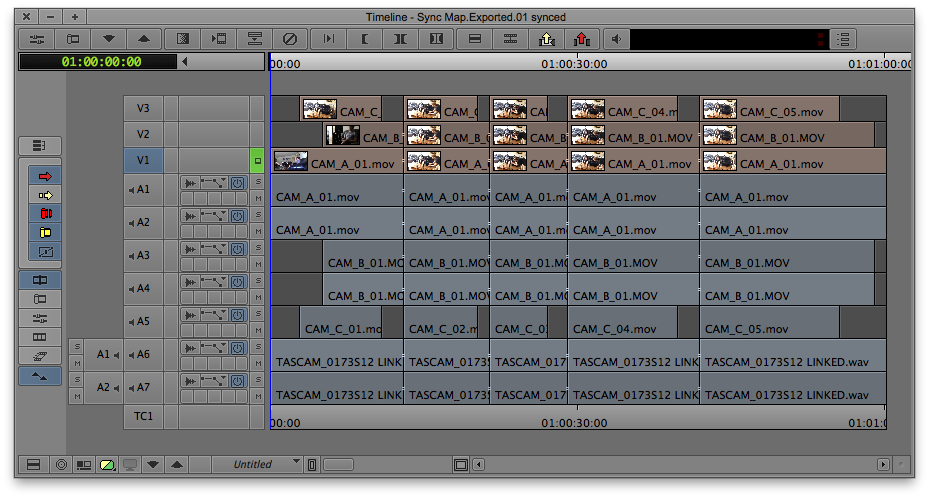Select the last CAM_B_01.MOV audio clip on A3

coord(787,256)
